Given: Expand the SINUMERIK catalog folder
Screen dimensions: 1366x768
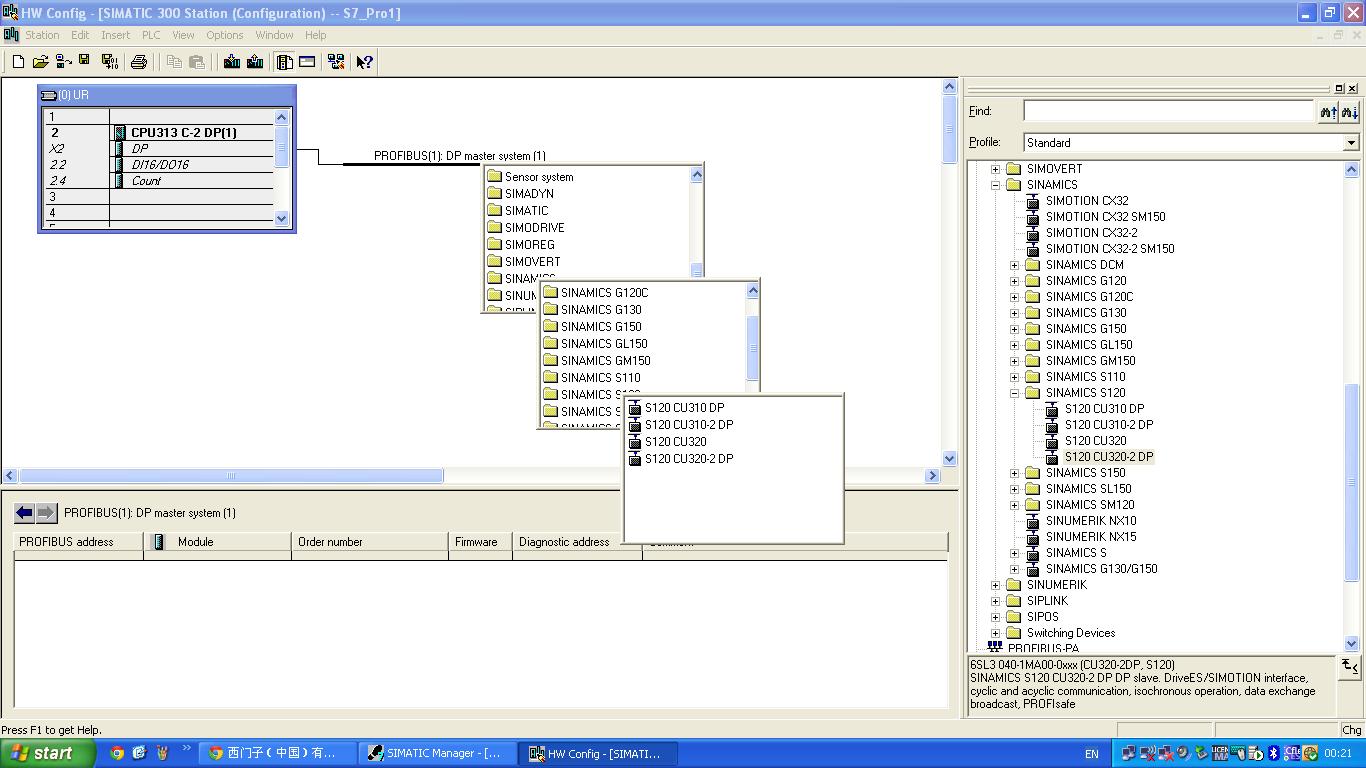Looking at the screenshot, I should [x=995, y=585].
